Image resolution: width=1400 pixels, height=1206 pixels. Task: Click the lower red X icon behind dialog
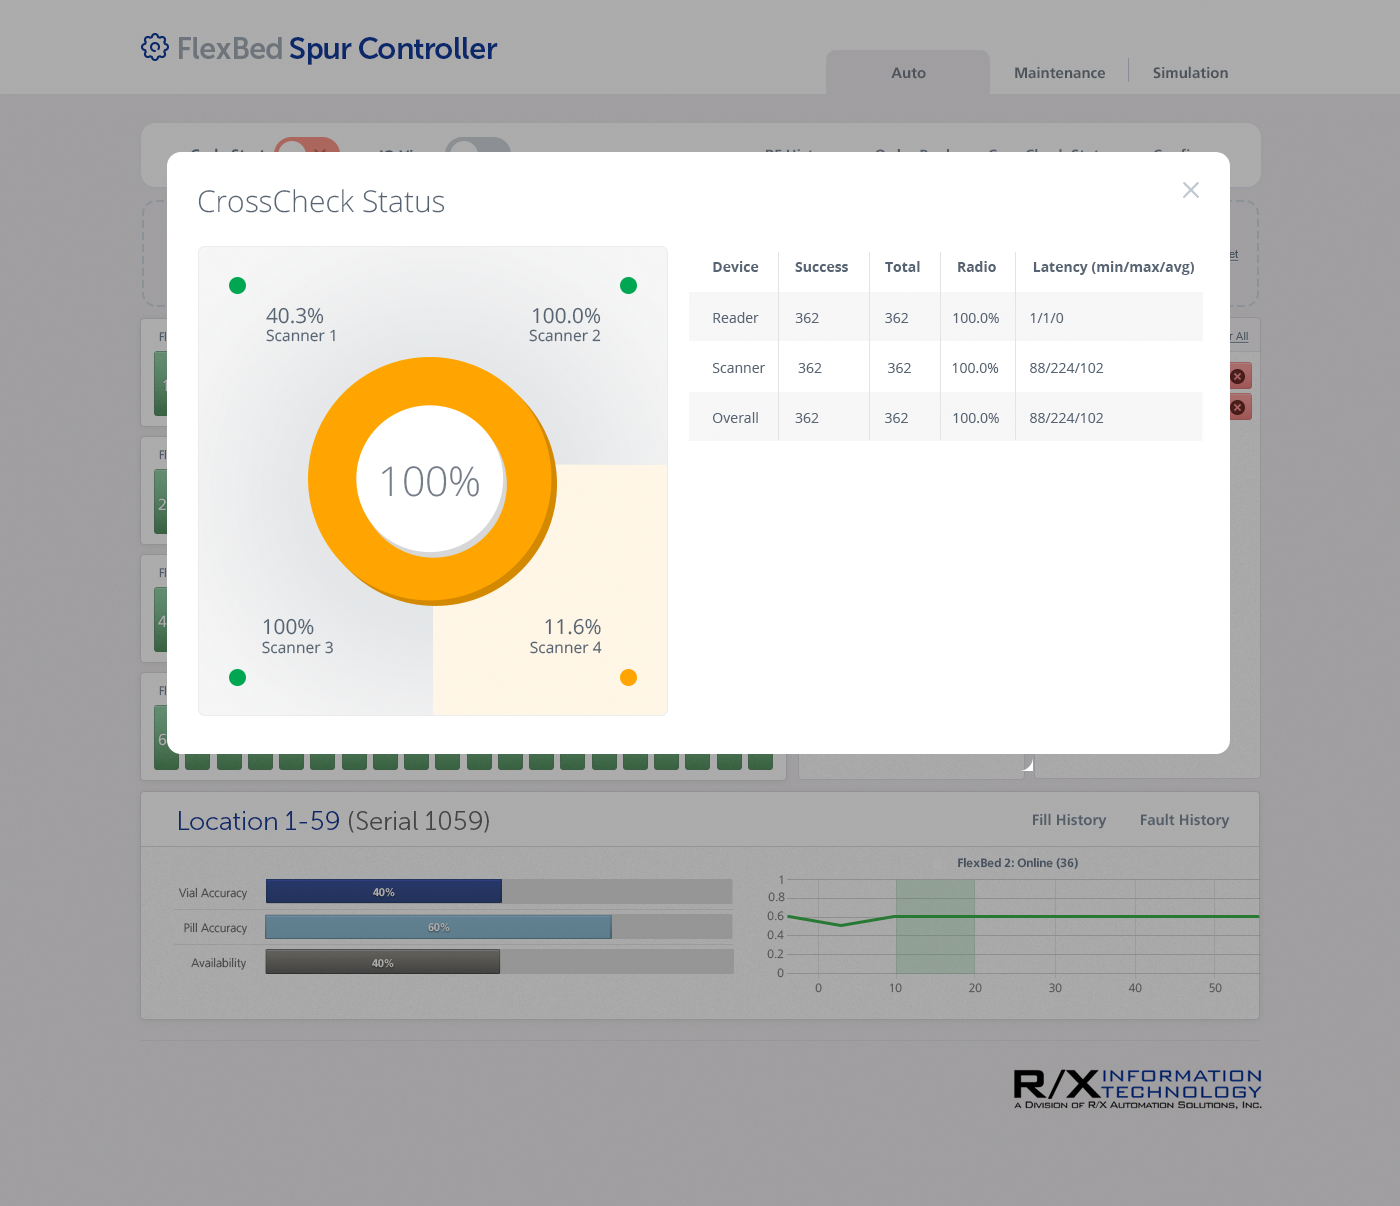(1238, 407)
